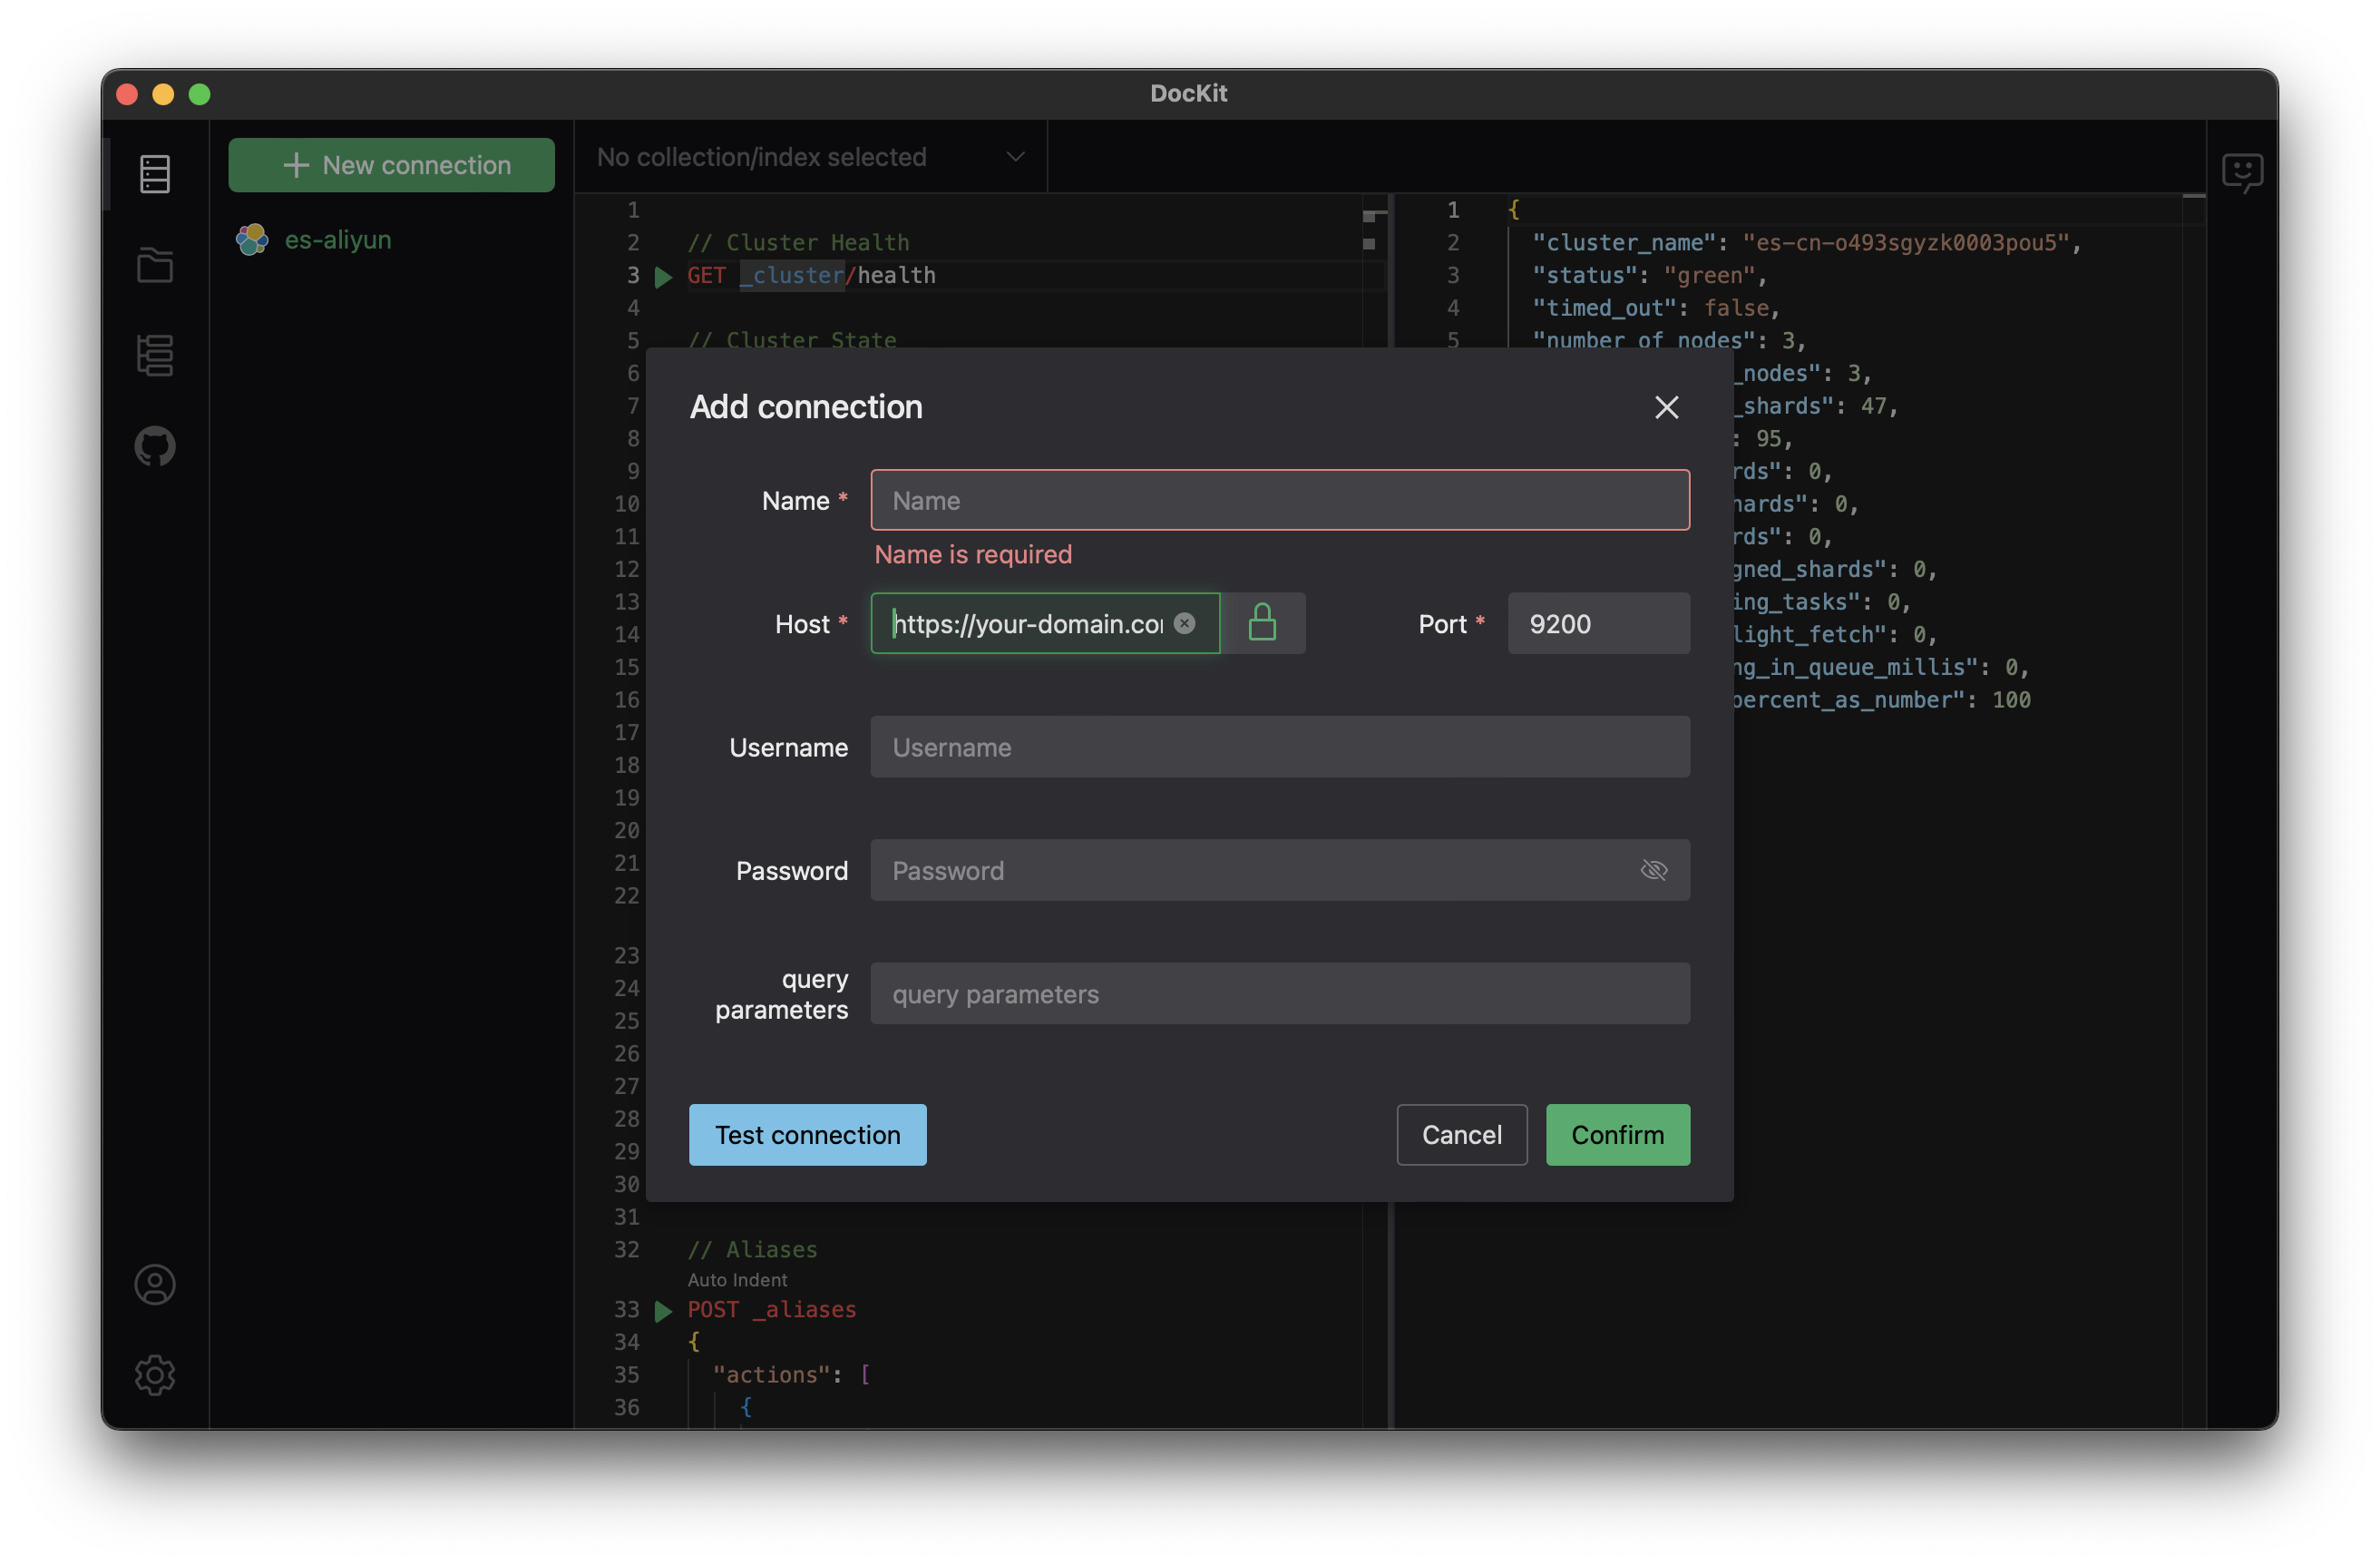Click the chat/assistant panel icon

(2240, 170)
